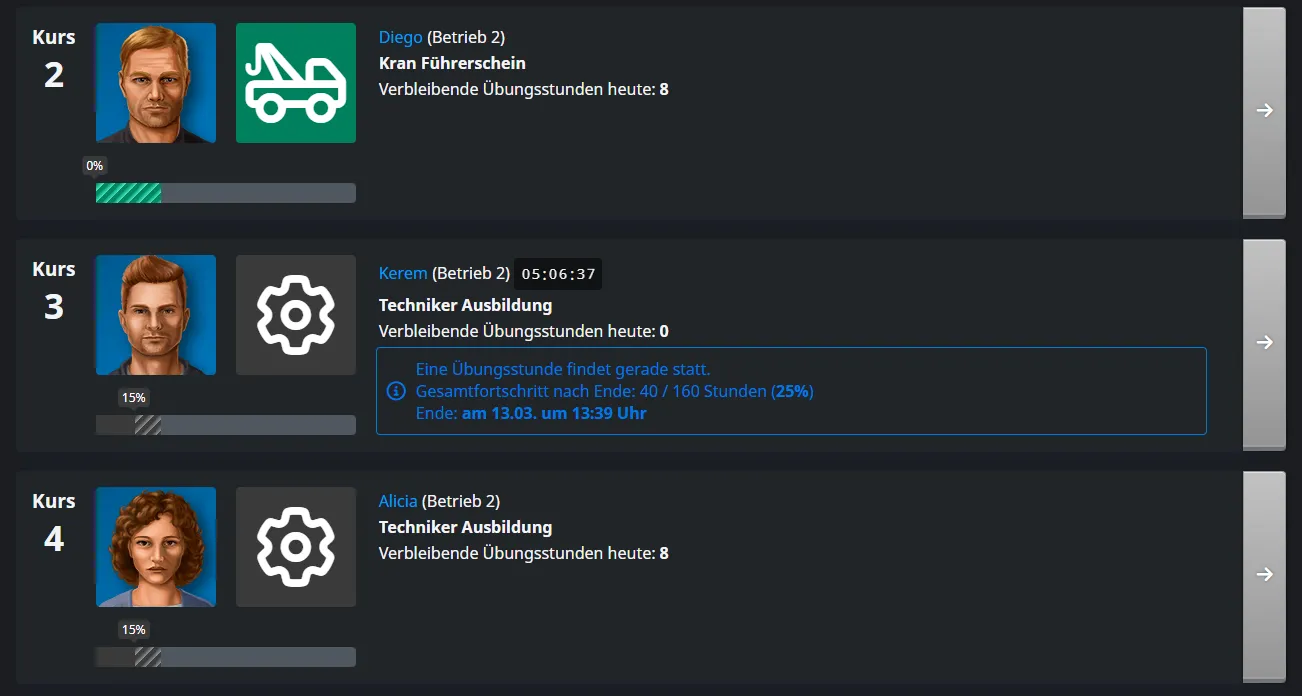Open Kerem's employee profile link

pos(403,273)
